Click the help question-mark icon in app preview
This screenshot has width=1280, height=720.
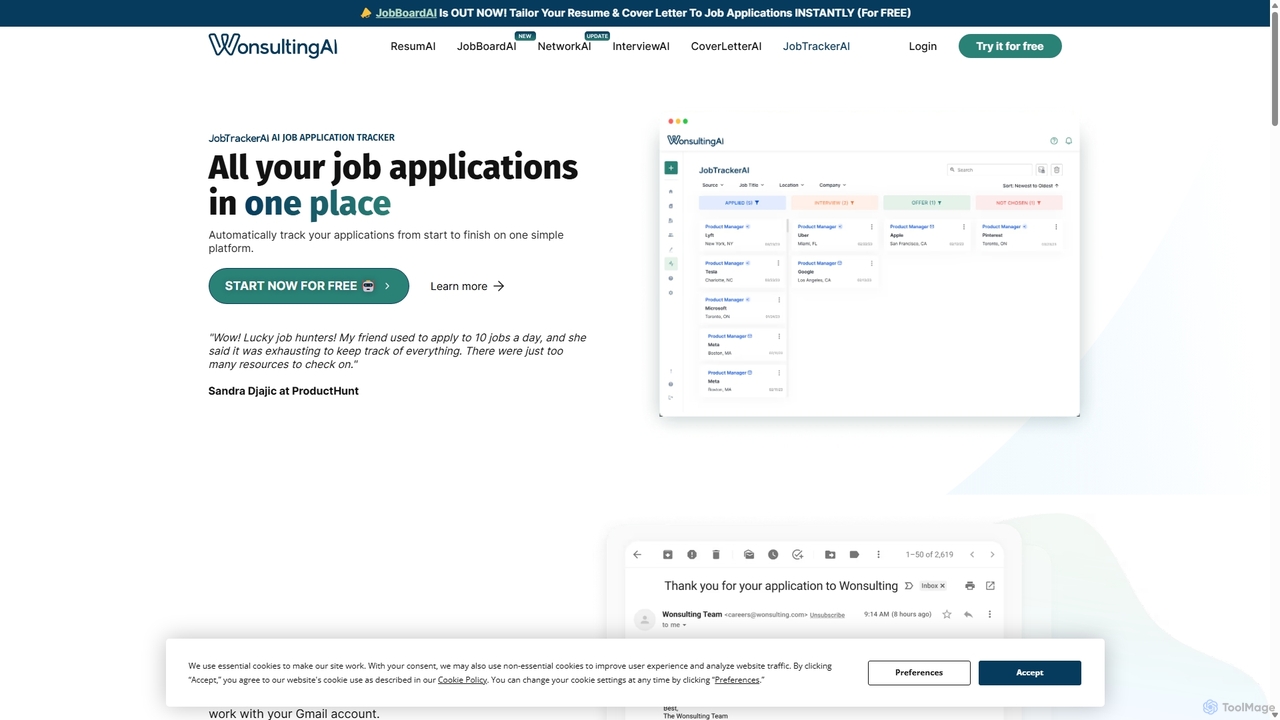point(1054,141)
